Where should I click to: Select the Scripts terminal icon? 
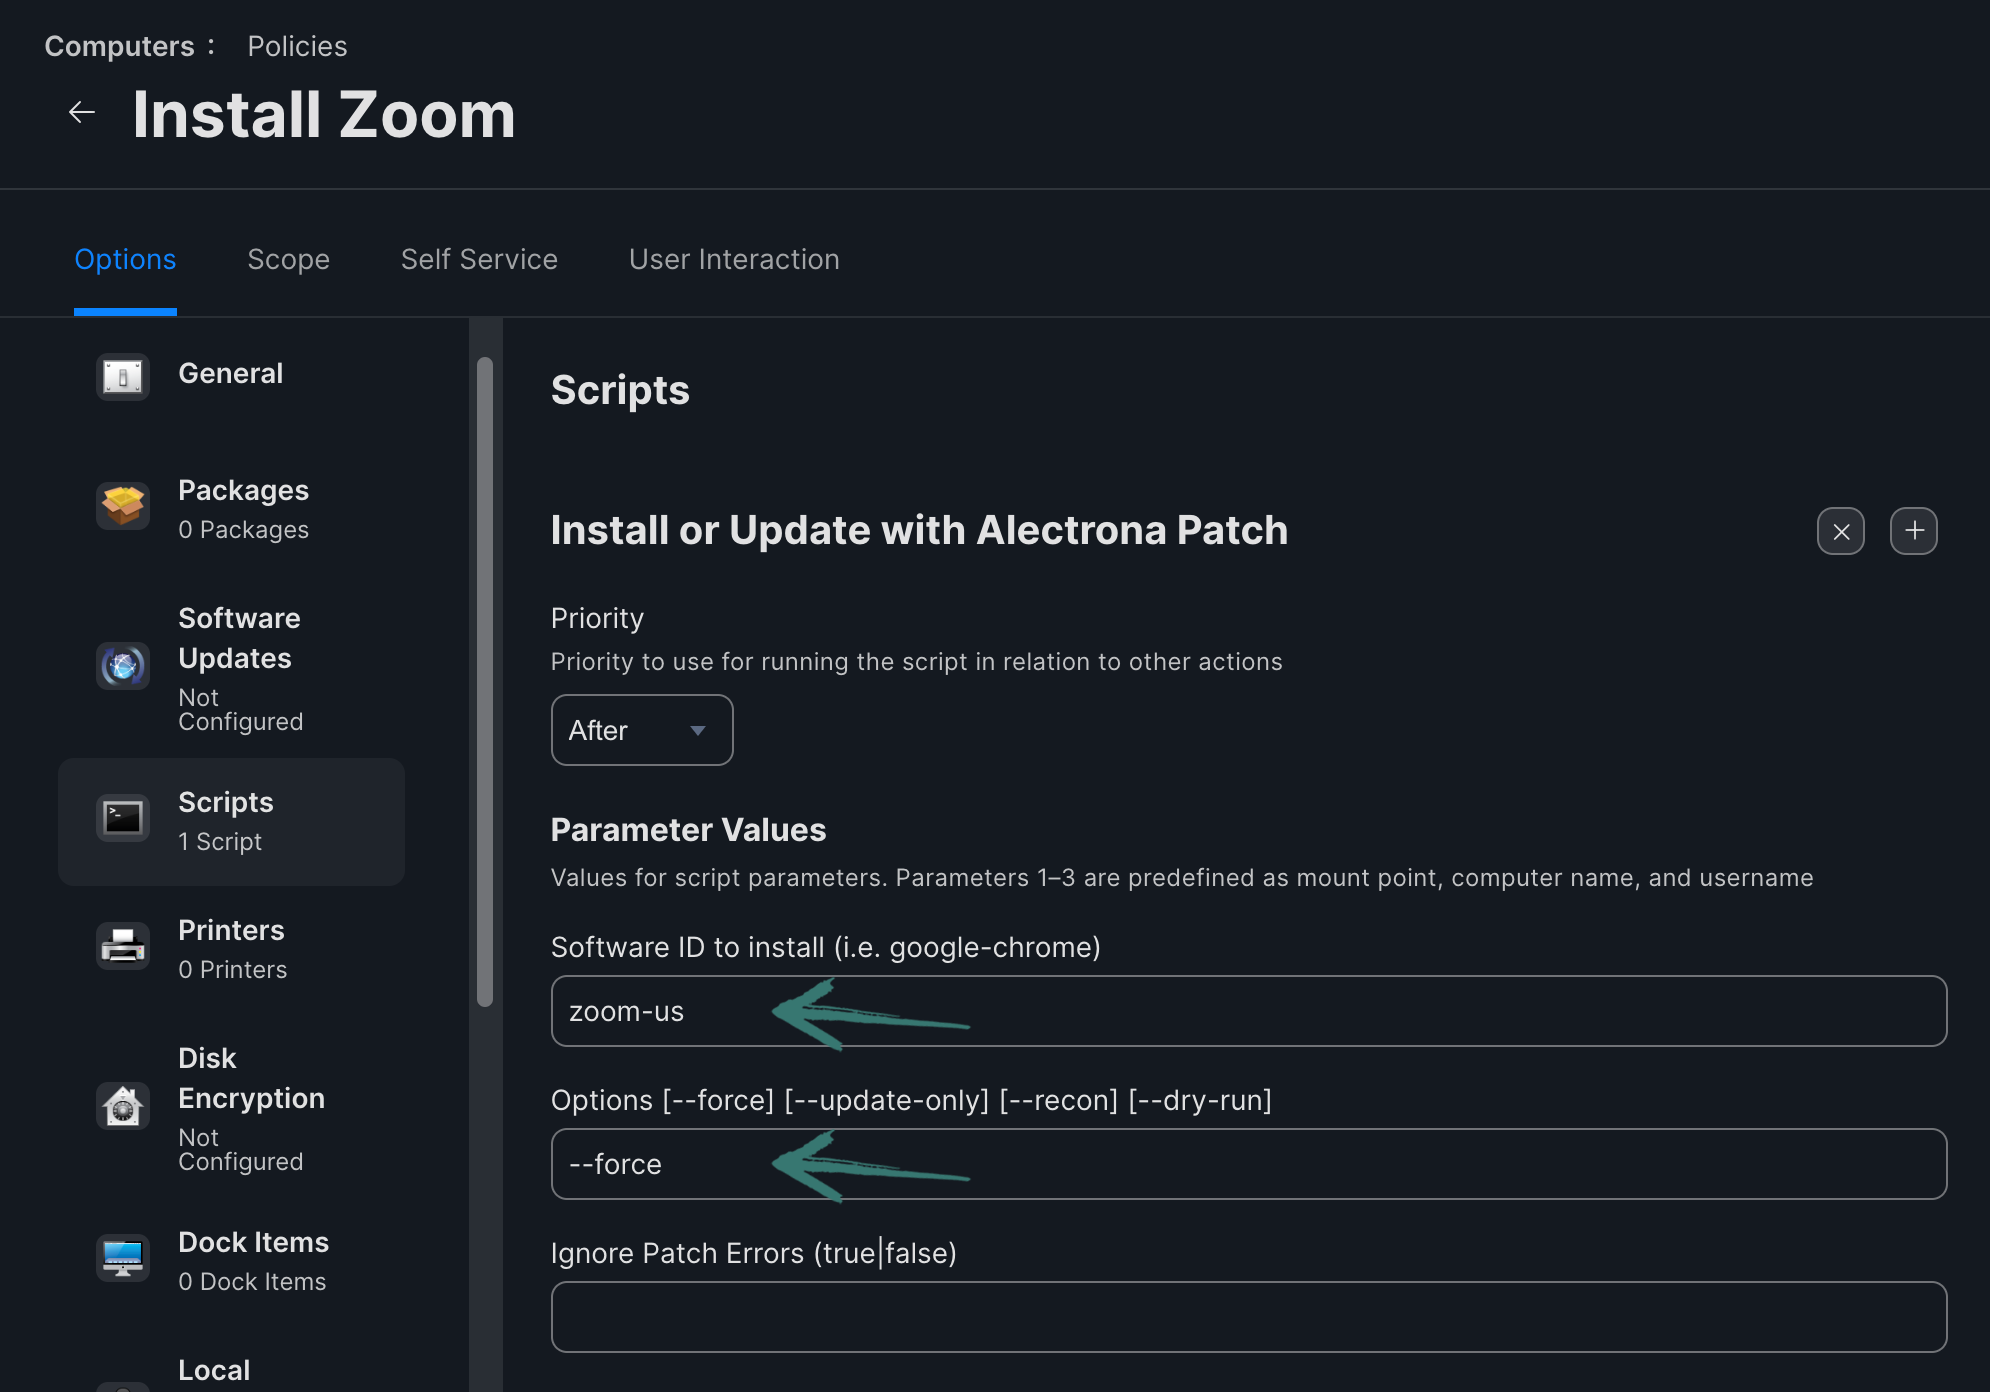[123, 819]
